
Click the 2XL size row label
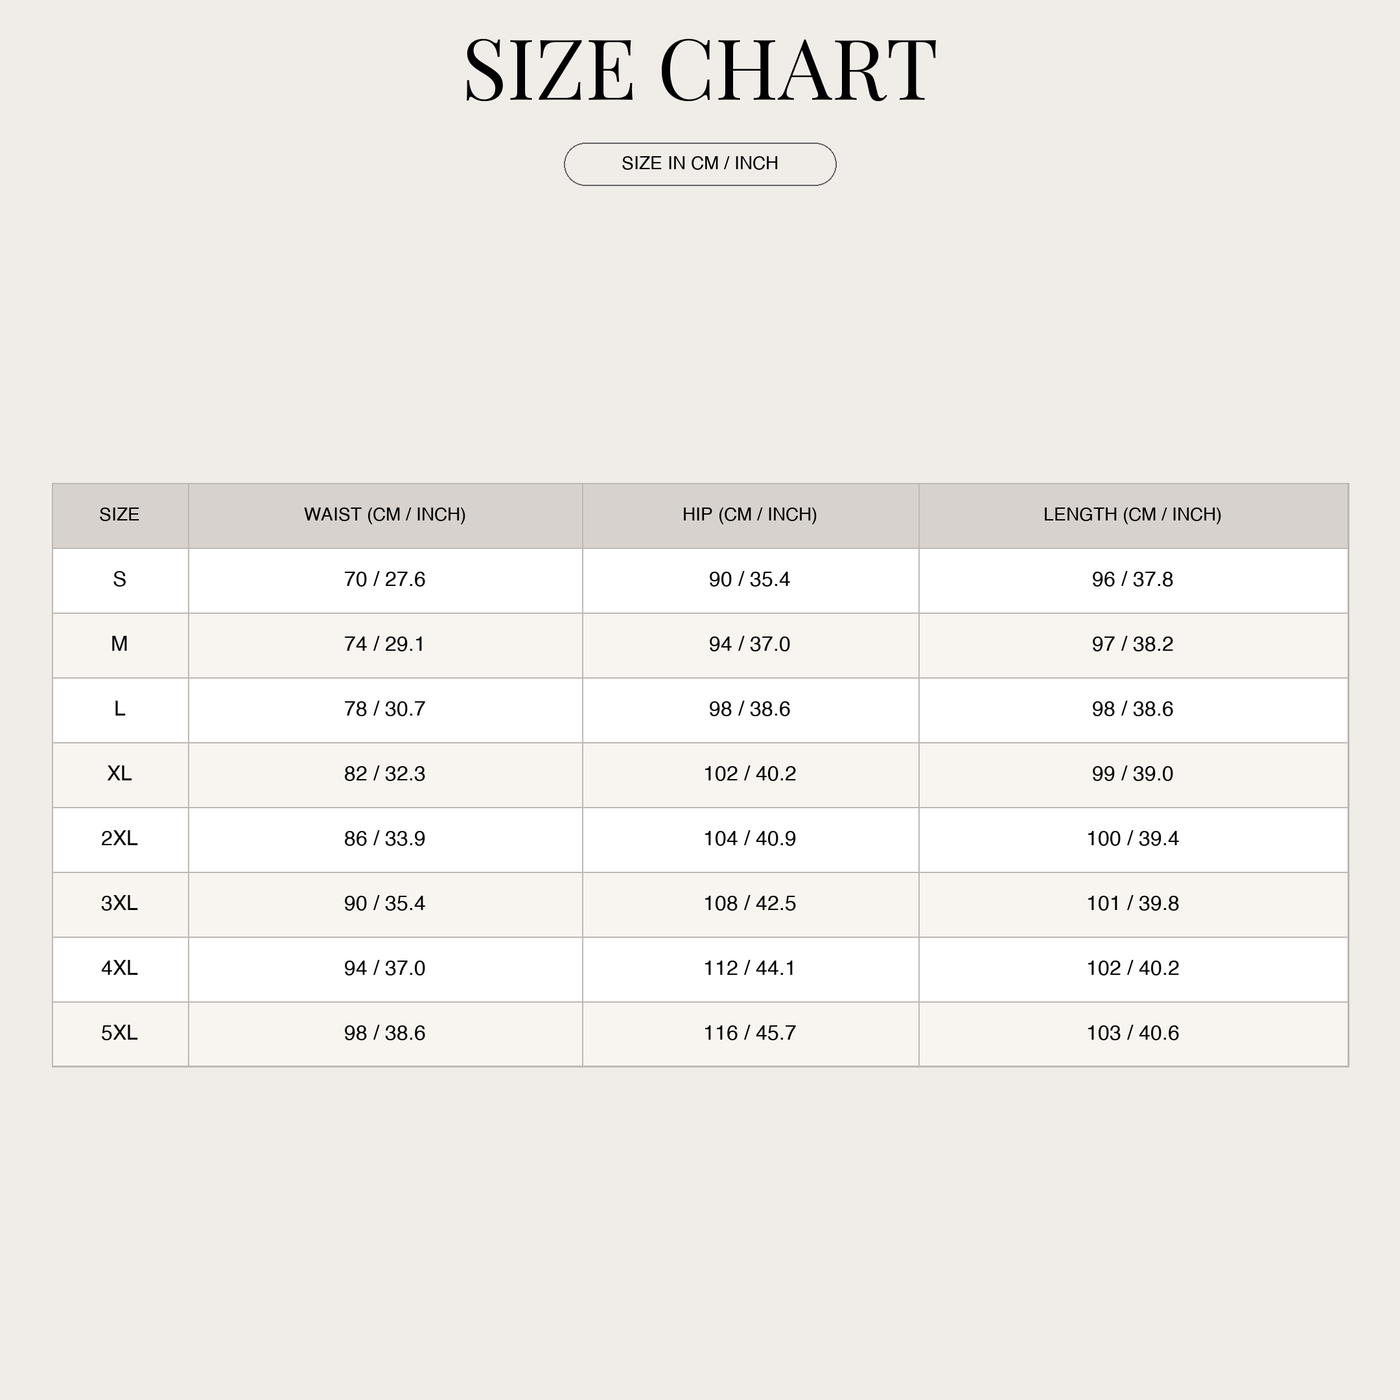(120, 840)
